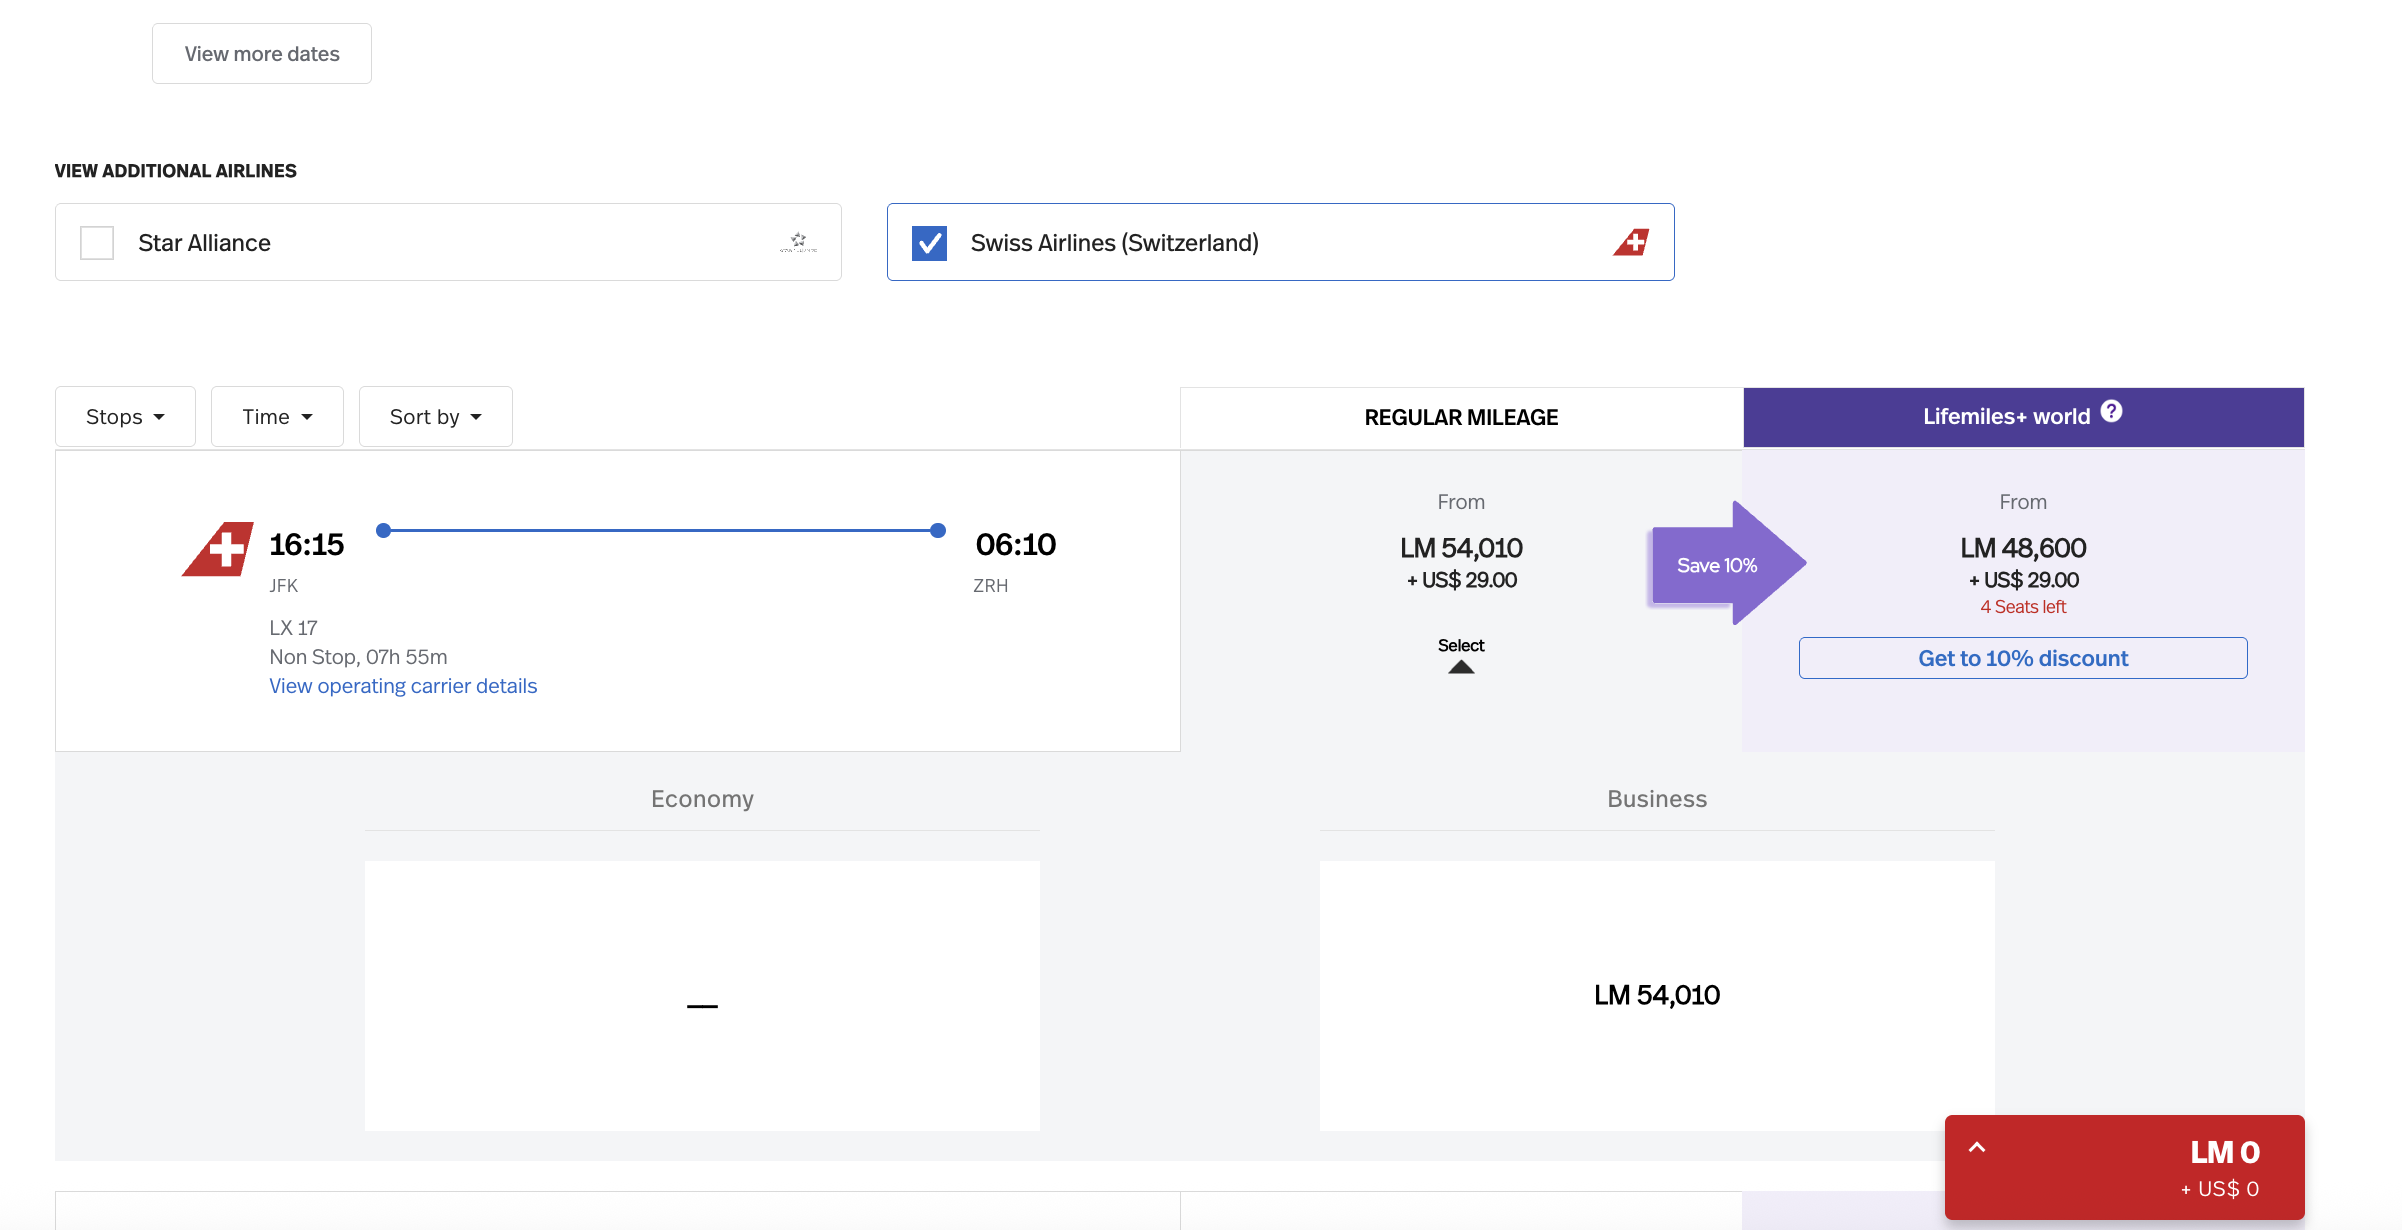Open View operating carrier details link

click(403, 686)
